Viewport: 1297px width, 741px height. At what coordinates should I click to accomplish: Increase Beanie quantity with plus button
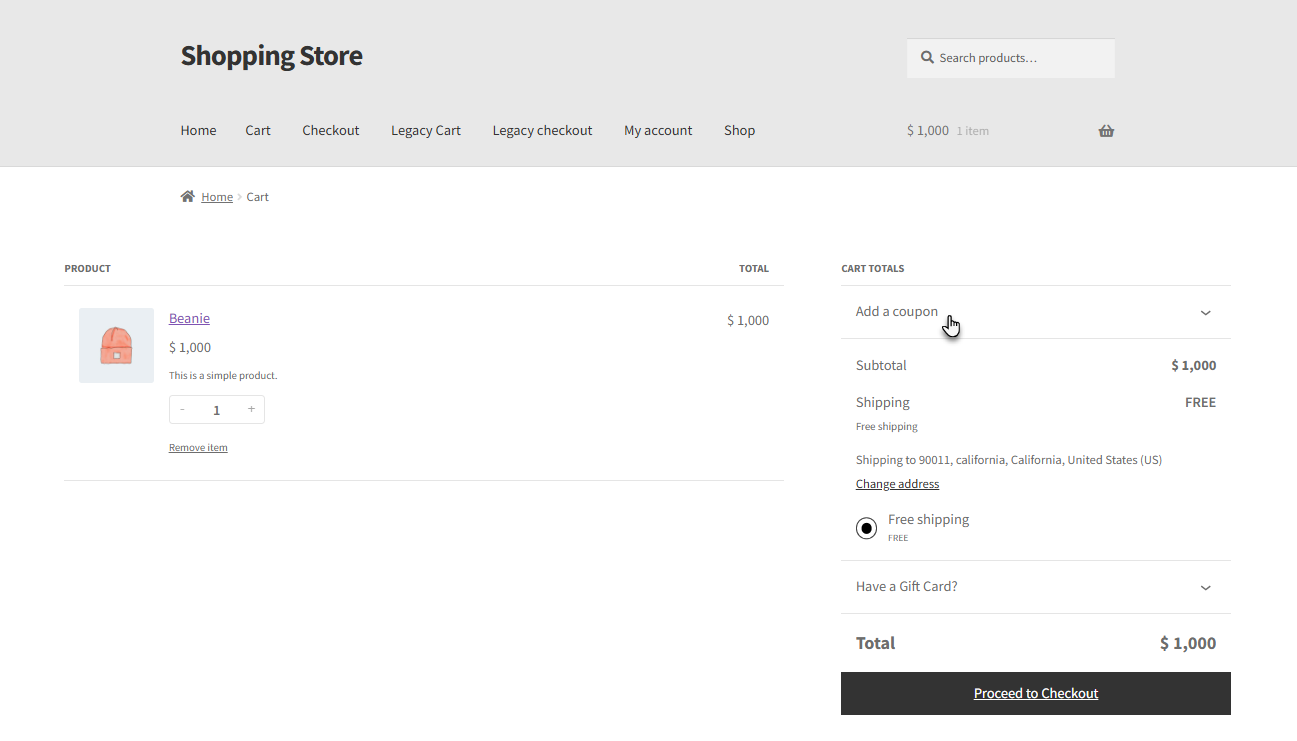[x=251, y=410]
